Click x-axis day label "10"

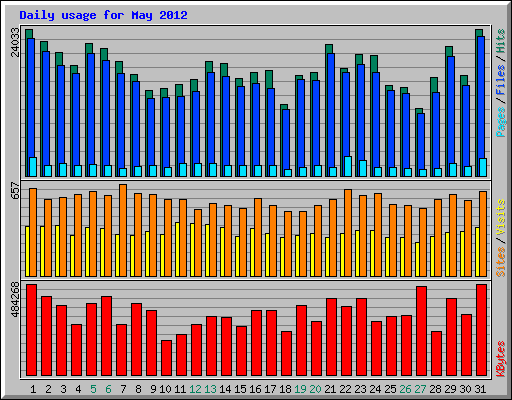tap(165, 389)
